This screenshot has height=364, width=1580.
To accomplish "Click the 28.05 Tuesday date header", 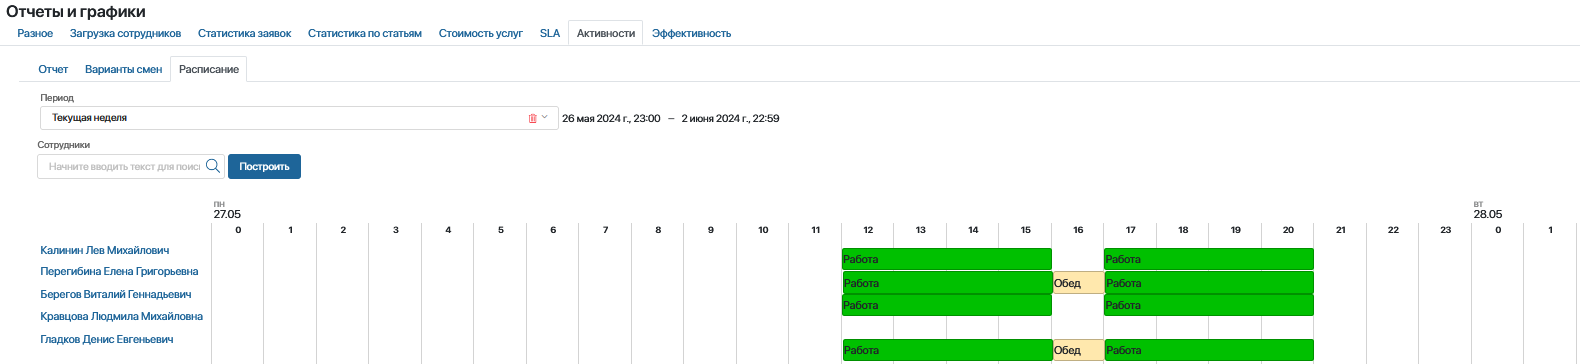I will click(1487, 210).
